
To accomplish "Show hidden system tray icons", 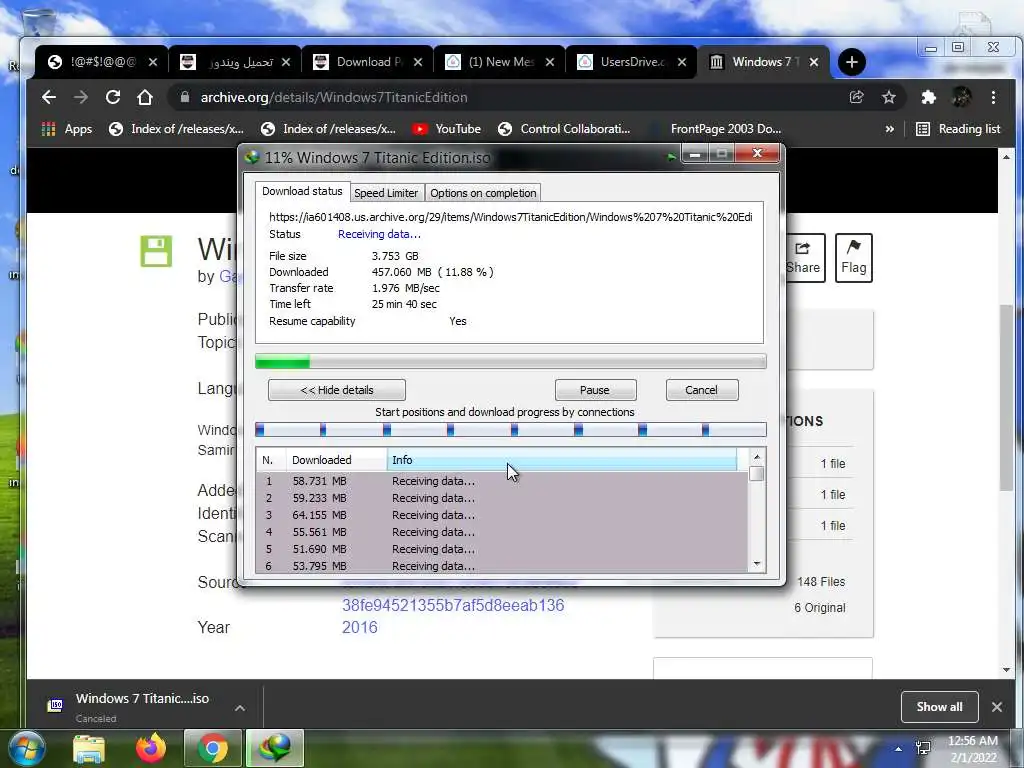I will 899,750.
